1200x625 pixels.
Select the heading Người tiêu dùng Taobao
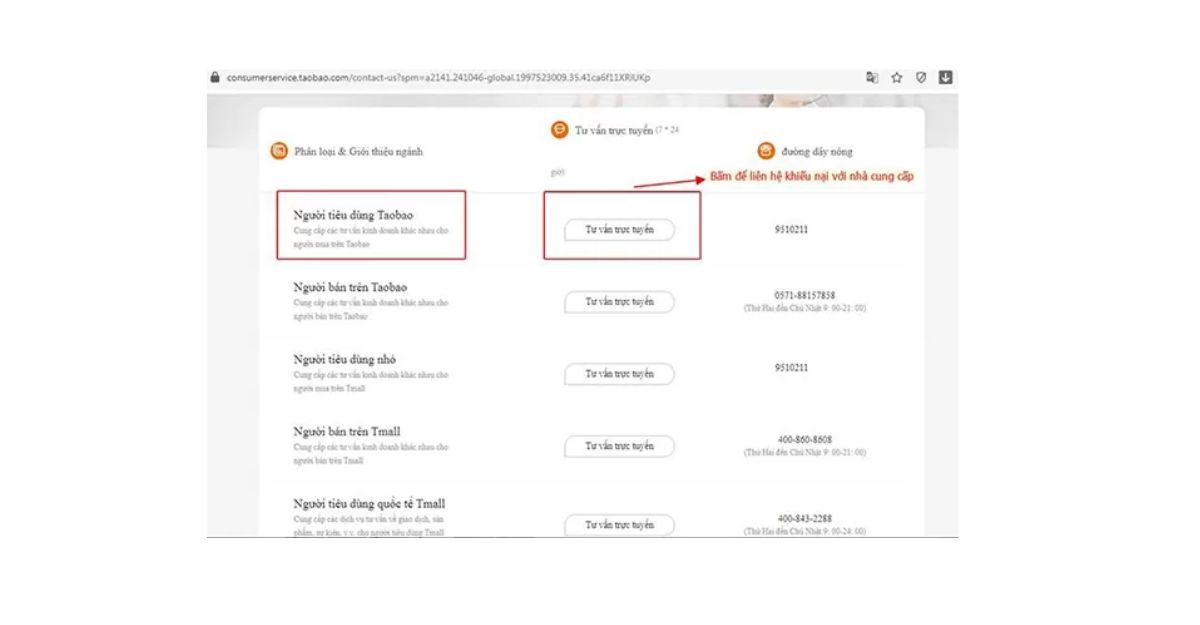tap(353, 216)
